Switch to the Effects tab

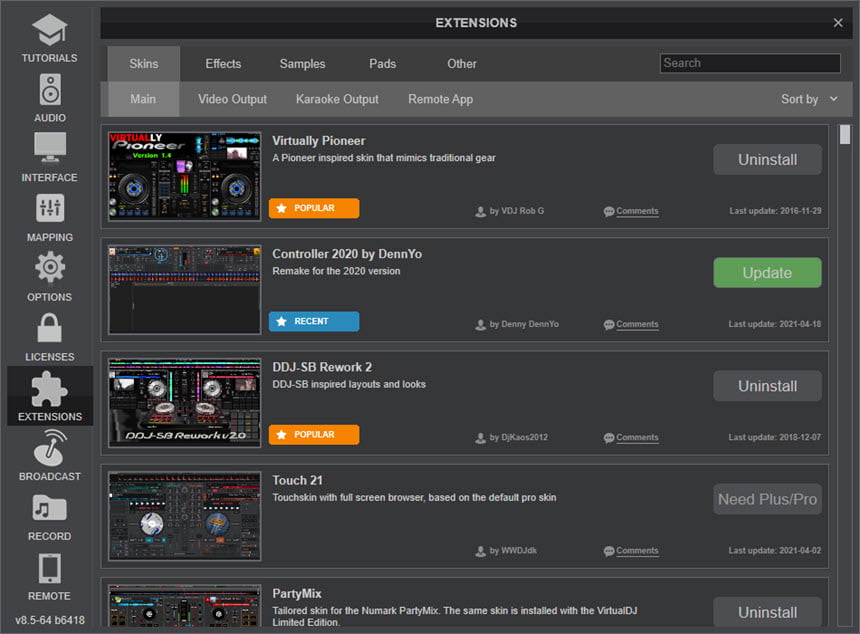point(223,64)
